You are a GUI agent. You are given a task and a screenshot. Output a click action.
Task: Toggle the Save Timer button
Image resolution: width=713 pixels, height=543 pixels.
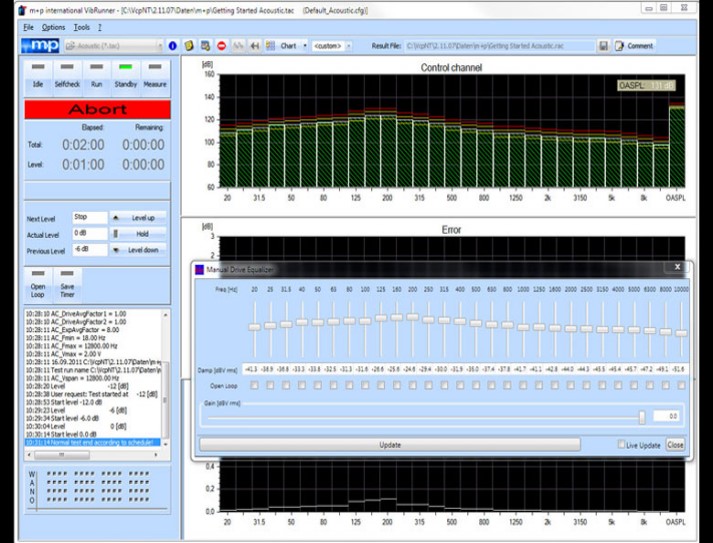pos(67,285)
